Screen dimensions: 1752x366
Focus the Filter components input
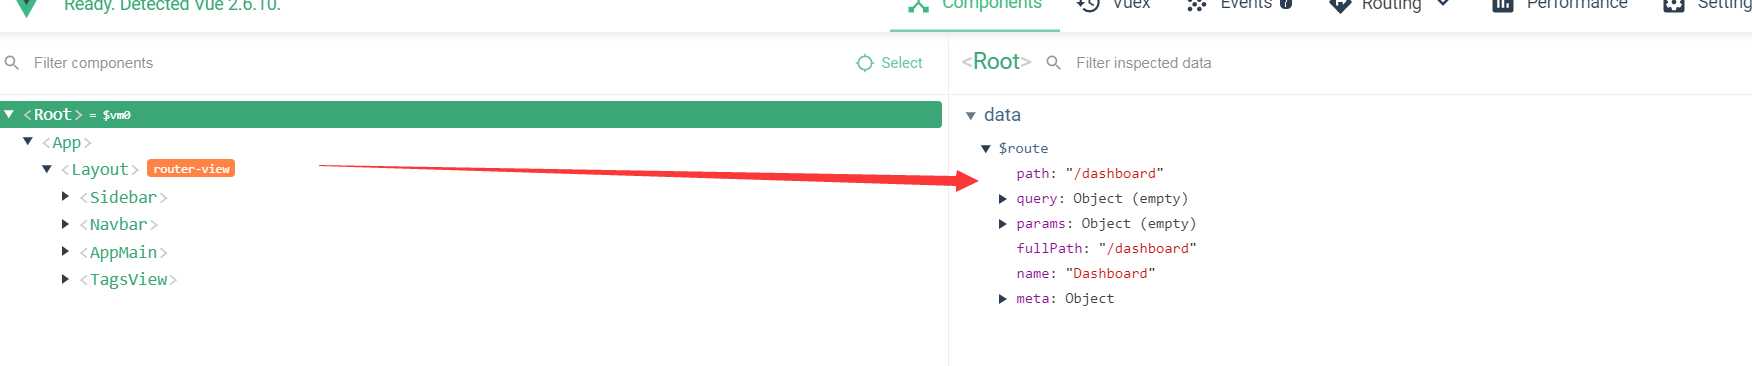[430, 63]
